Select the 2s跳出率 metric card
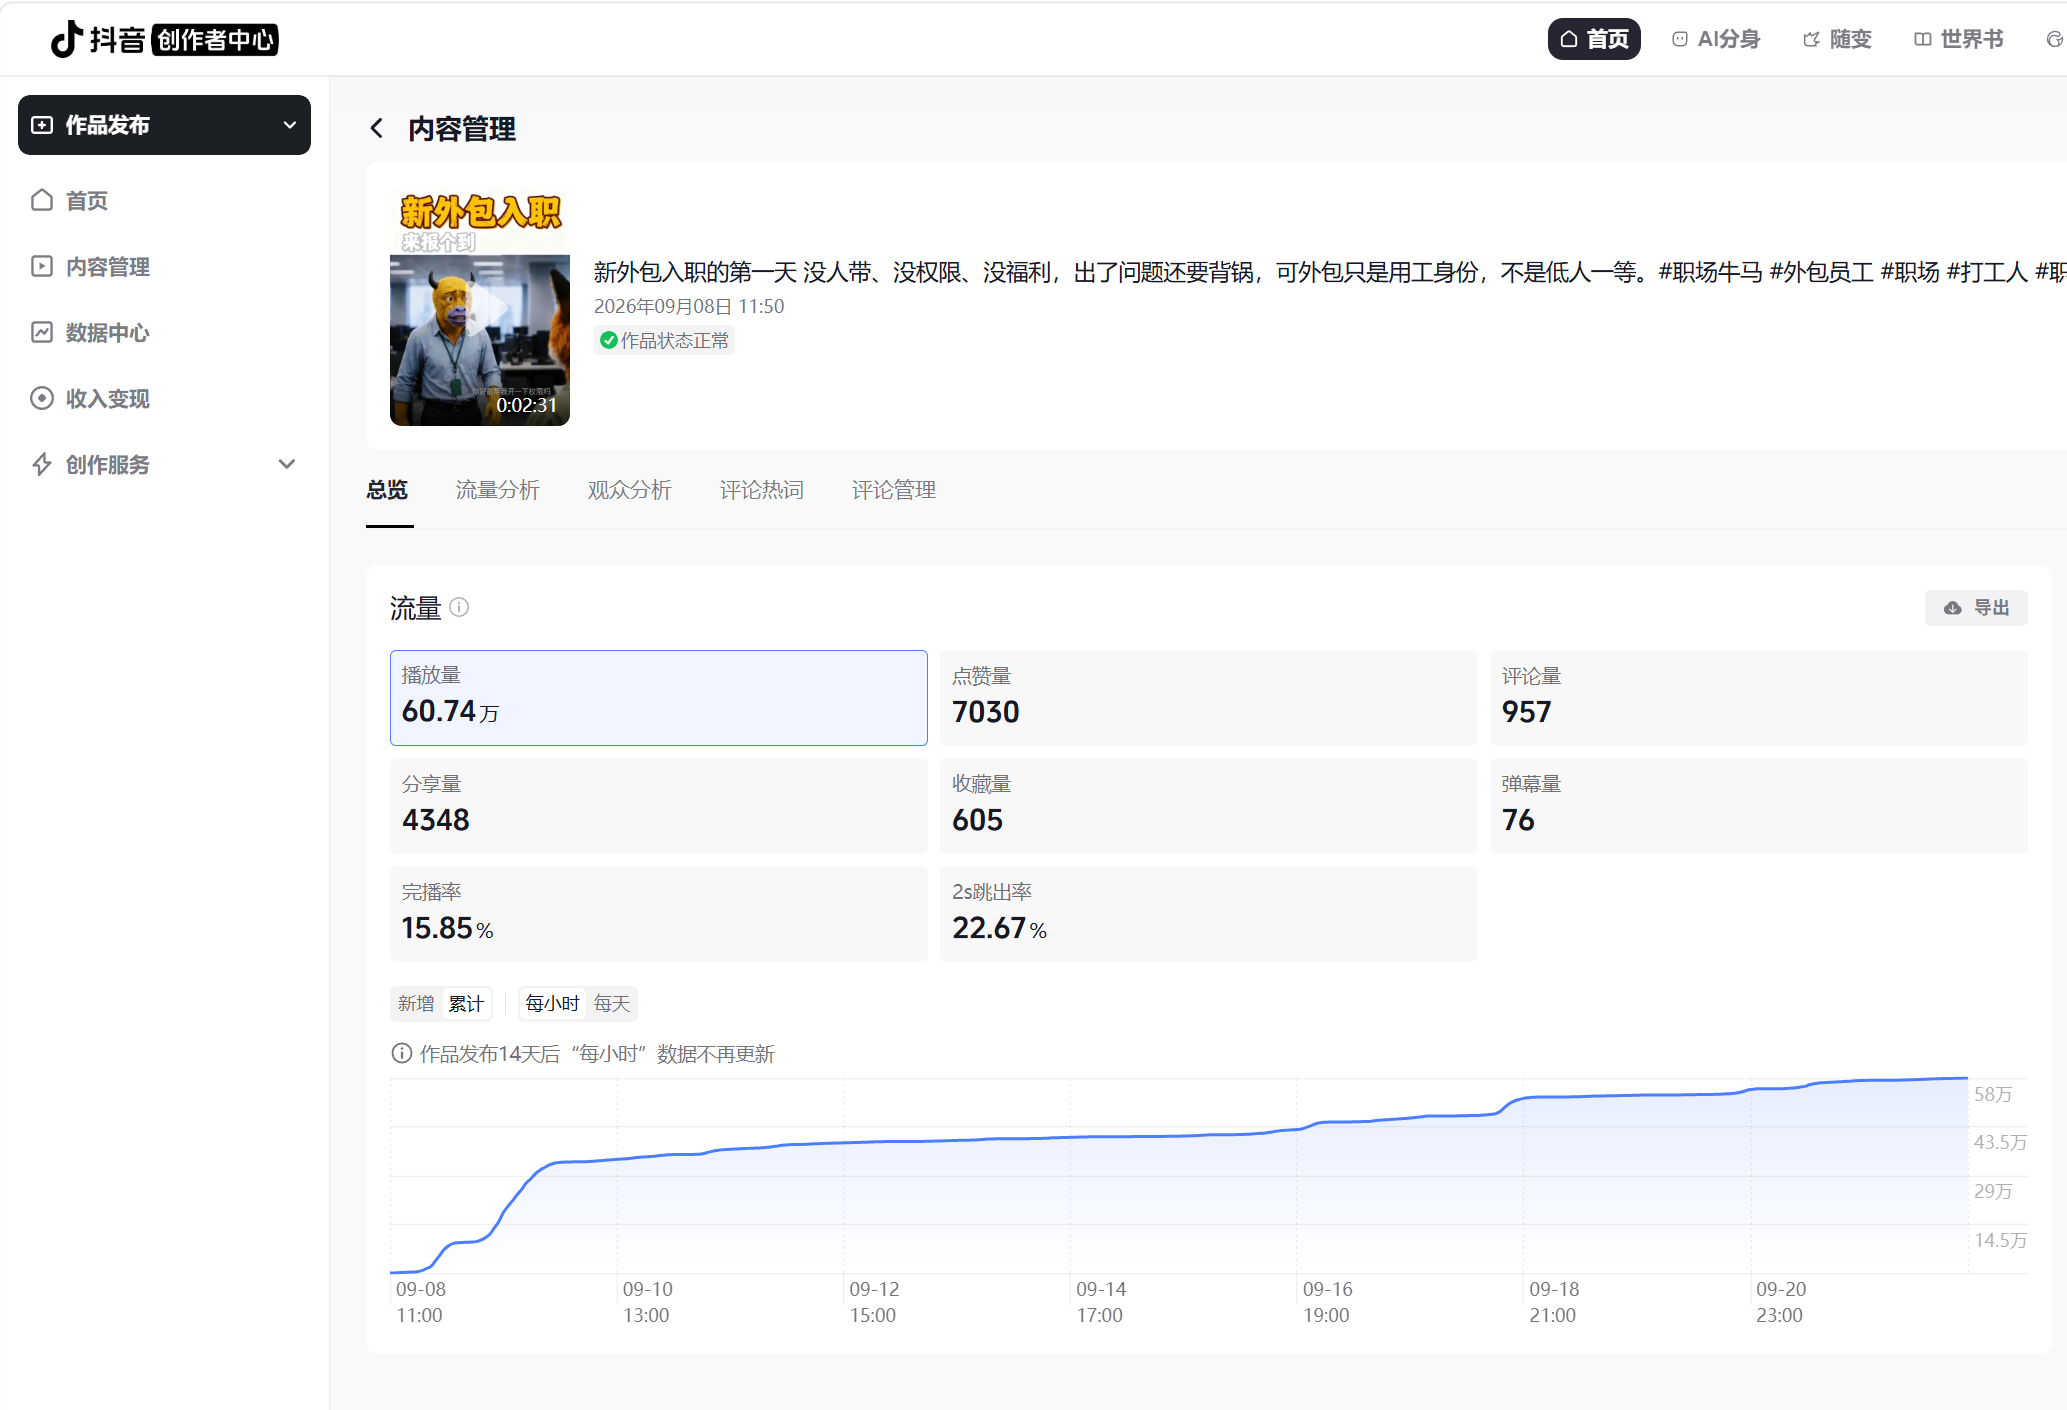The width and height of the screenshot is (2067, 1410). pyautogui.click(x=1209, y=914)
